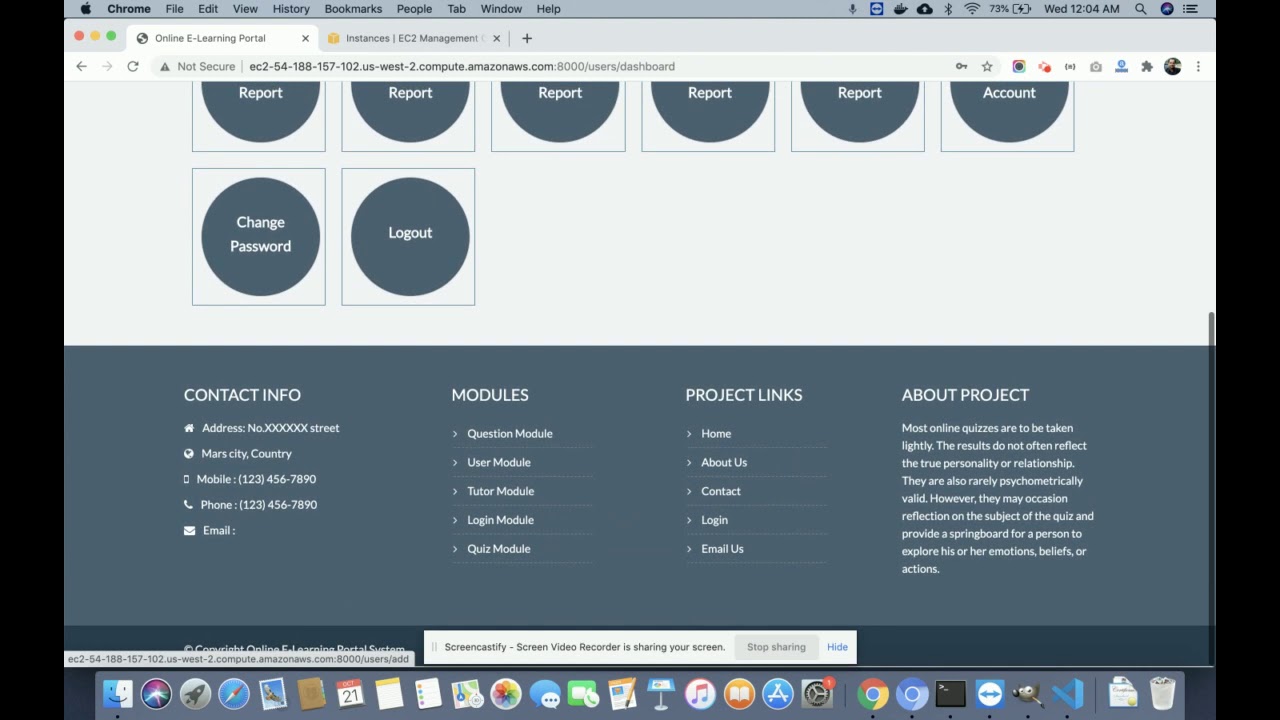Click the browser back arrow
The width and height of the screenshot is (1280, 720).
(x=82, y=66)
